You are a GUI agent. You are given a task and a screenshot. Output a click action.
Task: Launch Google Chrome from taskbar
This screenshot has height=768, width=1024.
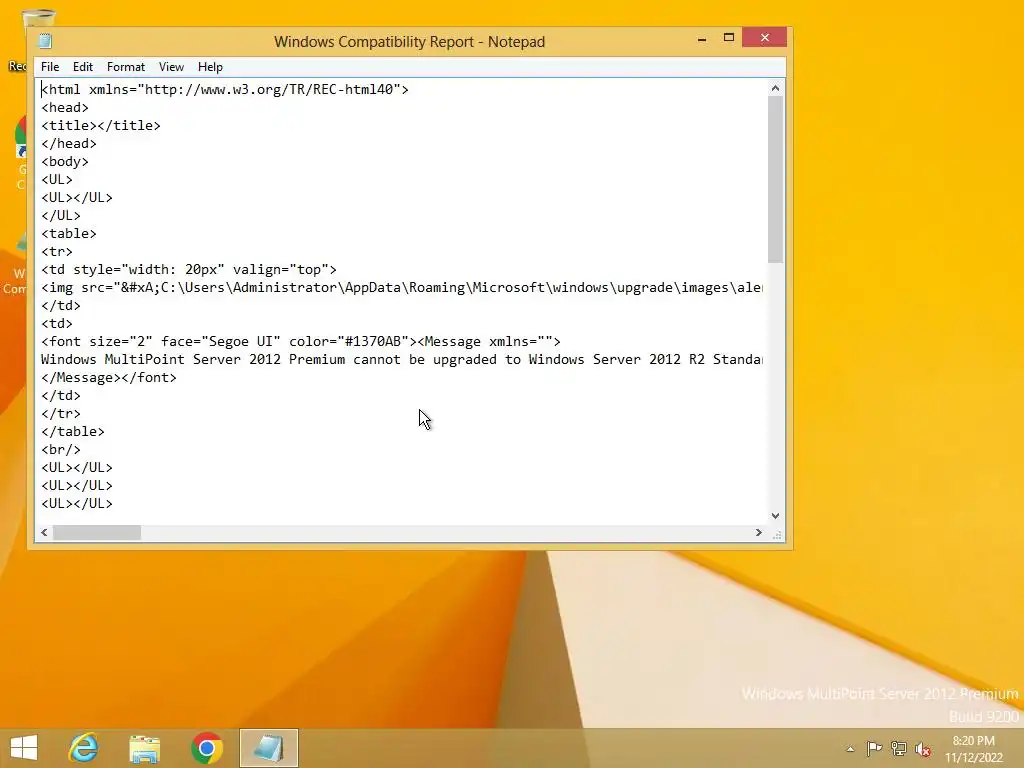[206, 748]
